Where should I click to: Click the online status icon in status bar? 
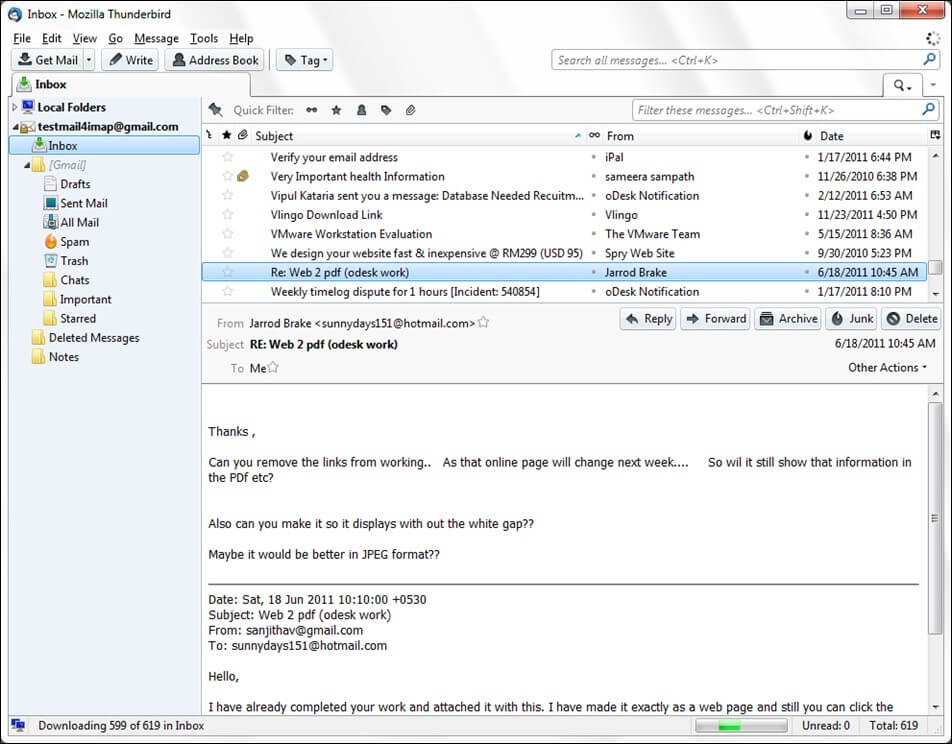click(18, 725)
